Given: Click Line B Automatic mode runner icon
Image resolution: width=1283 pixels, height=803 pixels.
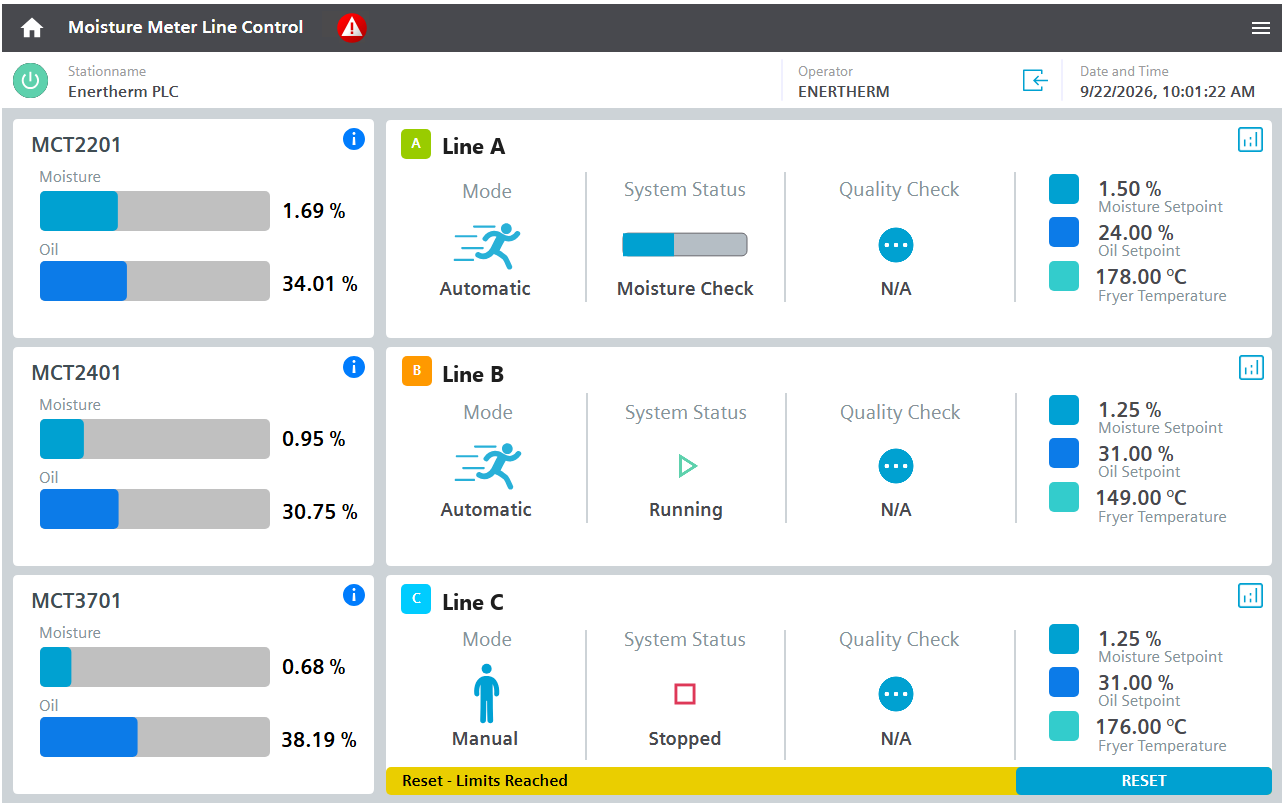Looking at the screenshot, I should (x=487, y=466).
